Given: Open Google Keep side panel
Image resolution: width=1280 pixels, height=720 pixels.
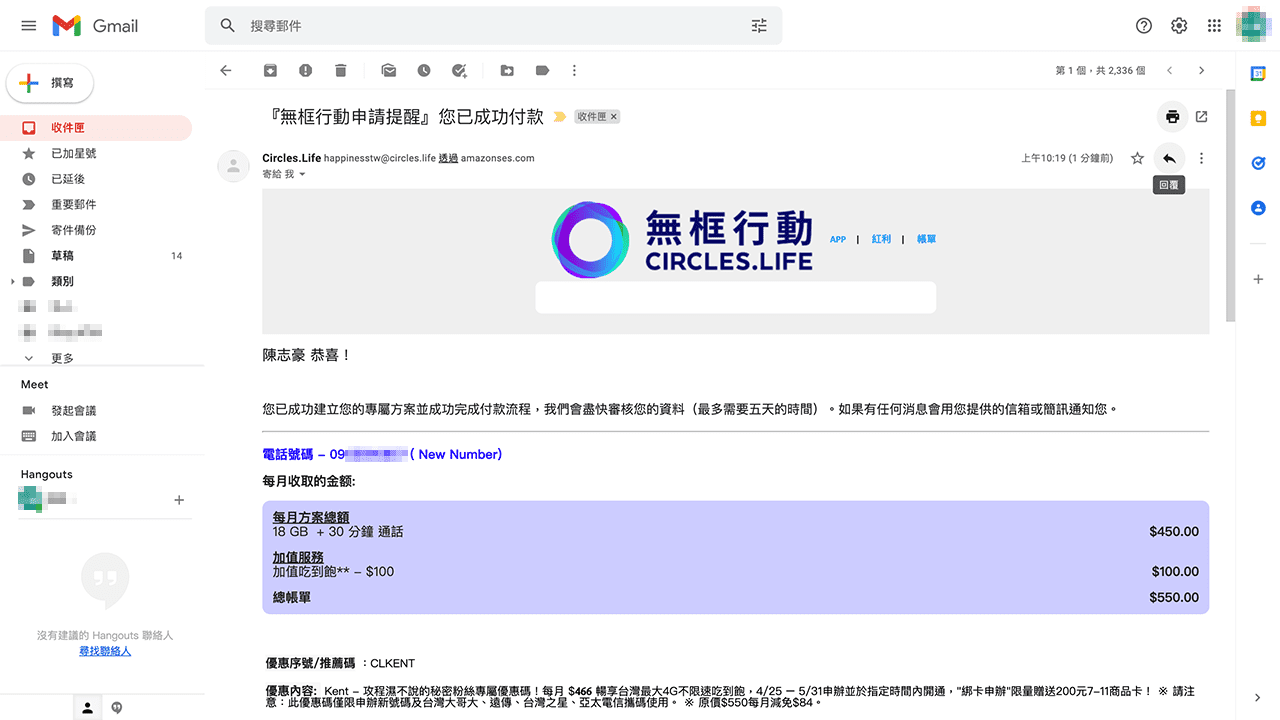Looking at the screenshot, I should coord(1258,117).
